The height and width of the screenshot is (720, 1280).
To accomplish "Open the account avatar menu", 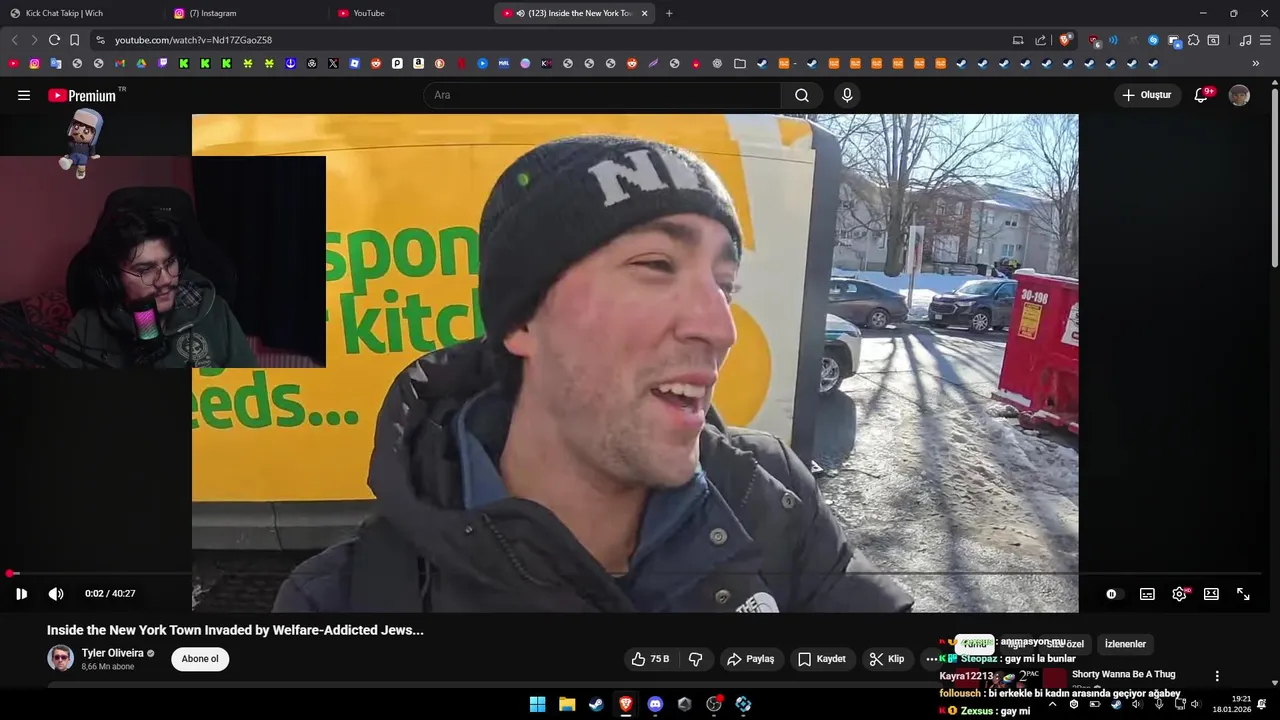I will click(1239, 95).
